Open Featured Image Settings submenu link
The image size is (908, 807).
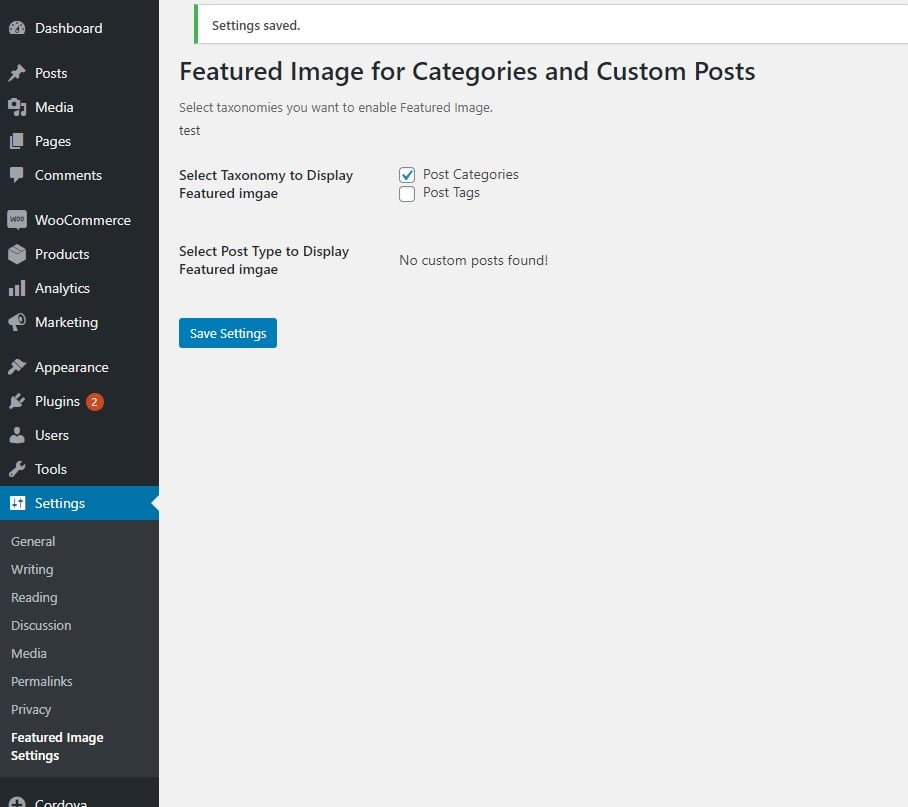(x=57, y=746)
